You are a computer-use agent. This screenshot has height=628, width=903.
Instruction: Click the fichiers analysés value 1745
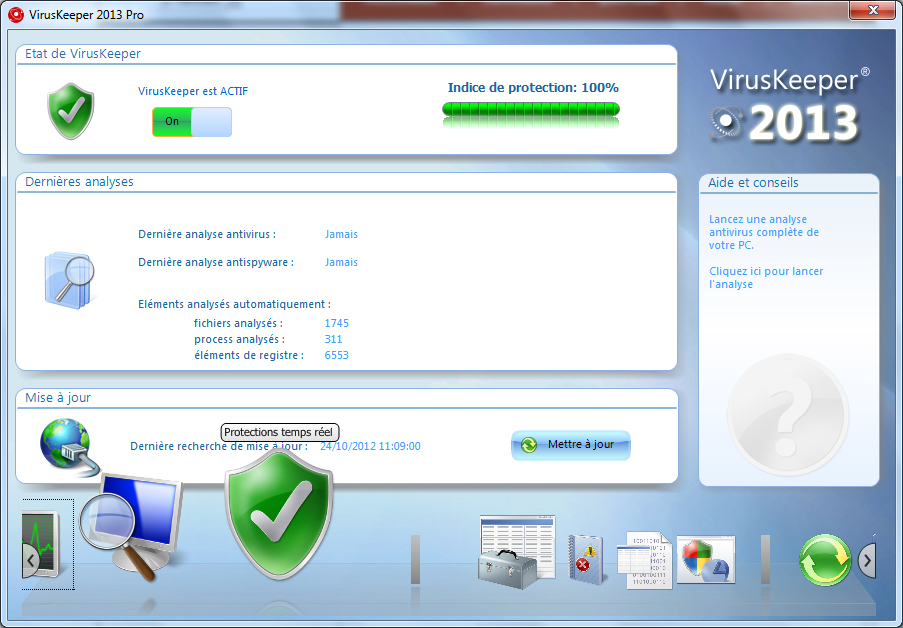(x=337, y=323)
